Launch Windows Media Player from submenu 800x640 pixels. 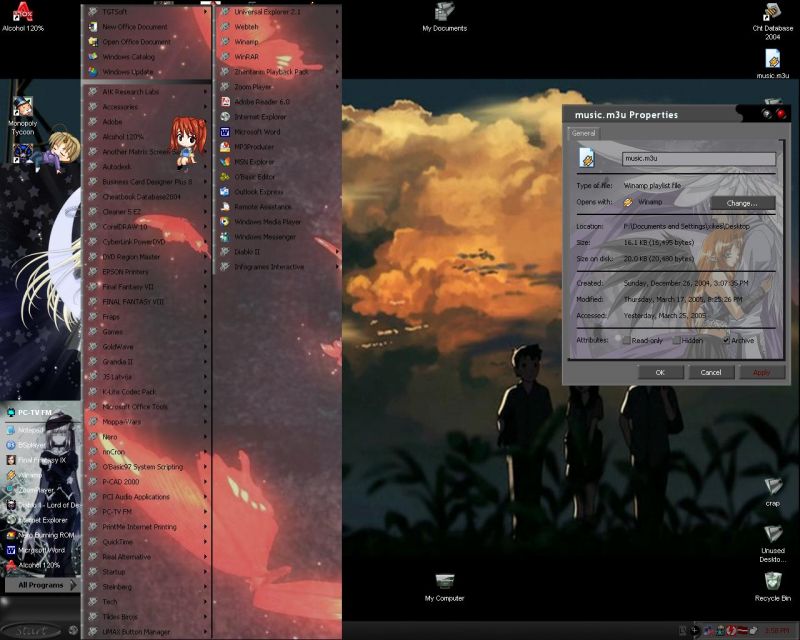pyautogui.click(x=278, y=222)
